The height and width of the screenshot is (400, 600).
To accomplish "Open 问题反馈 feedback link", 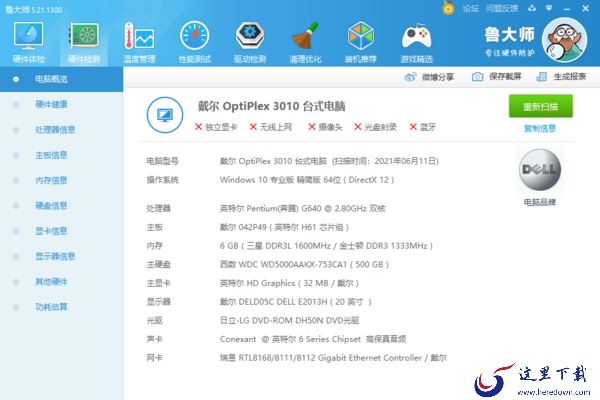I will [x=502, y=8].
